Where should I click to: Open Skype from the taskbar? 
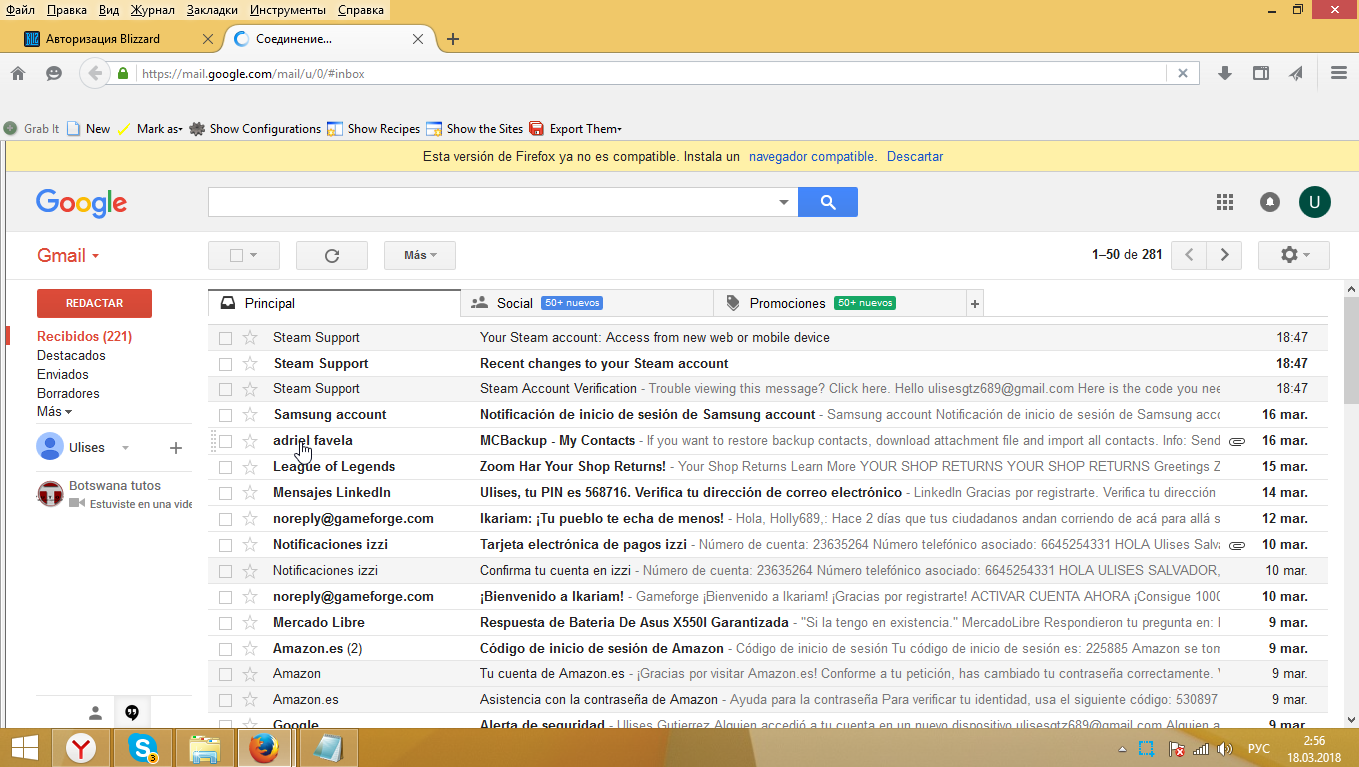pos(143,747)
